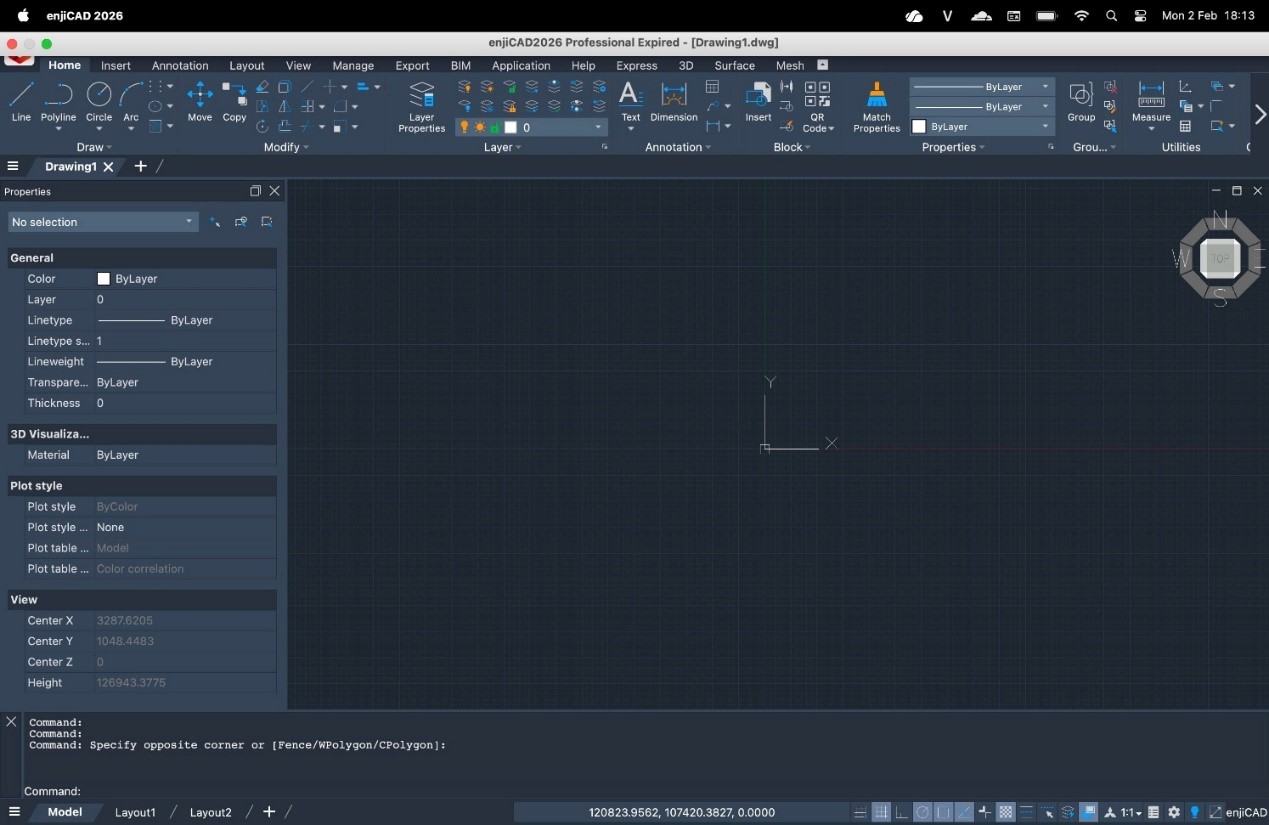Click the command line input field
The image size is (1269, 825).
(400, 791)
